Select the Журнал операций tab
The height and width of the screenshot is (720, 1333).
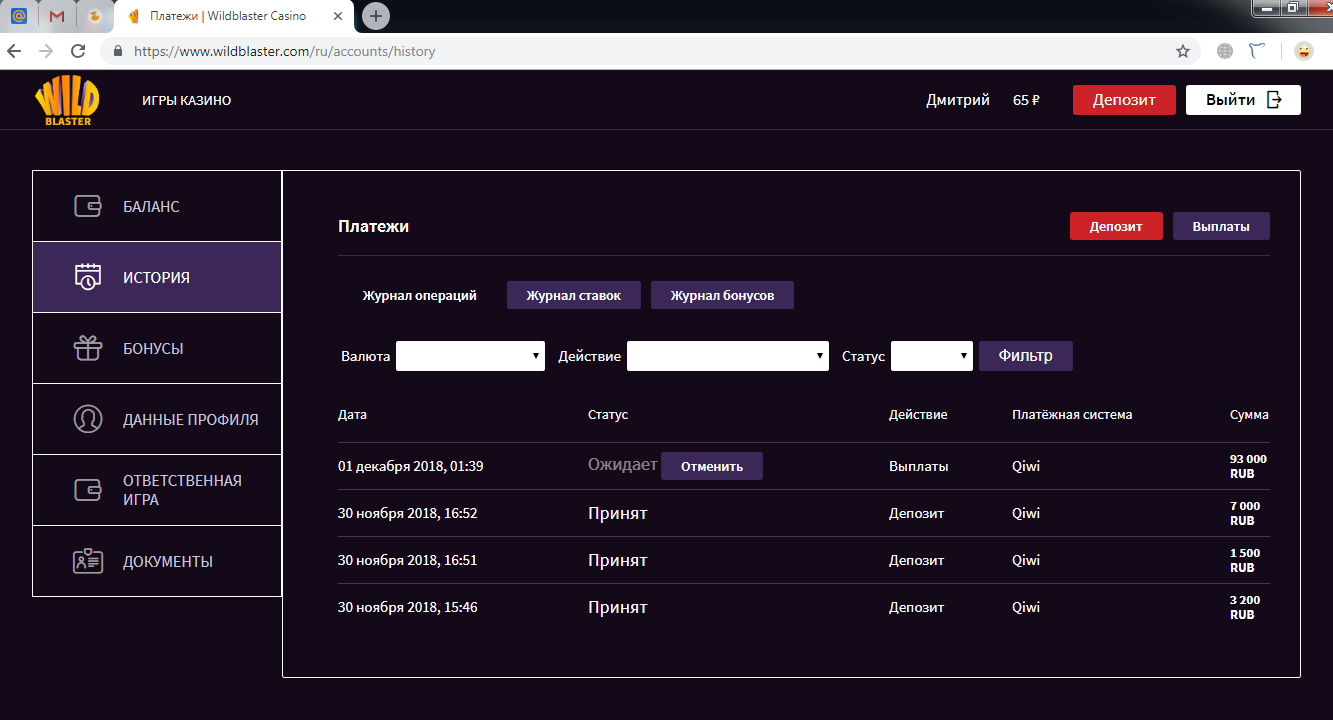pos(419,295)
